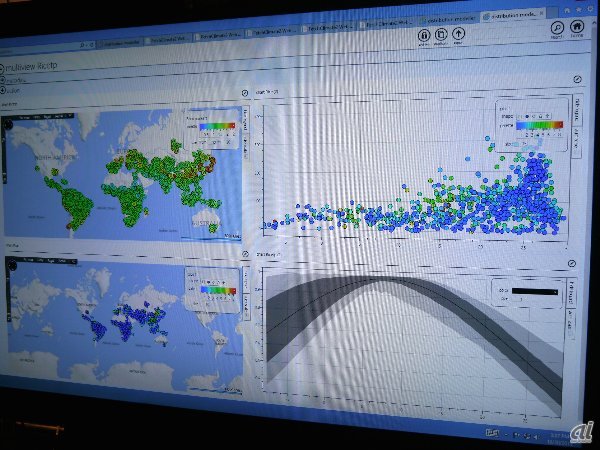600x450 pixels.
Task: Click the color gradient legend on the green map
Action: 217,125
